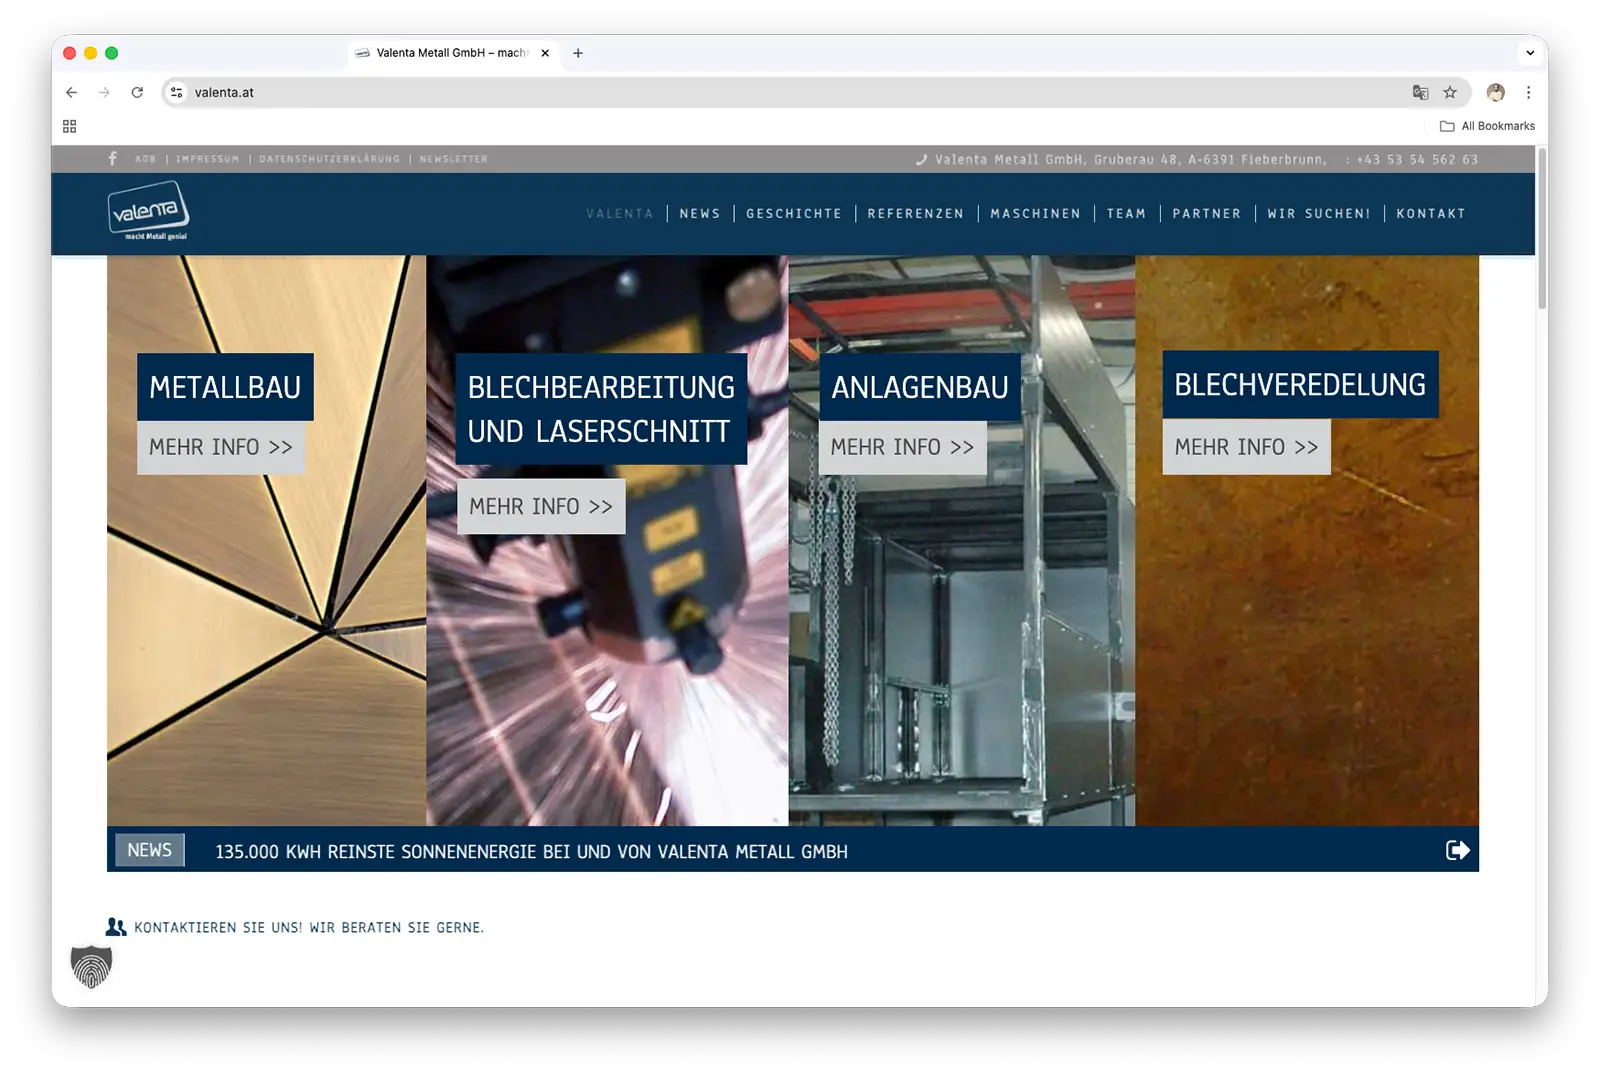The height and width of the screenshot is (1075, 1600).
Task: Open Chrome three-dot menu
Action: click(1528, 92)
